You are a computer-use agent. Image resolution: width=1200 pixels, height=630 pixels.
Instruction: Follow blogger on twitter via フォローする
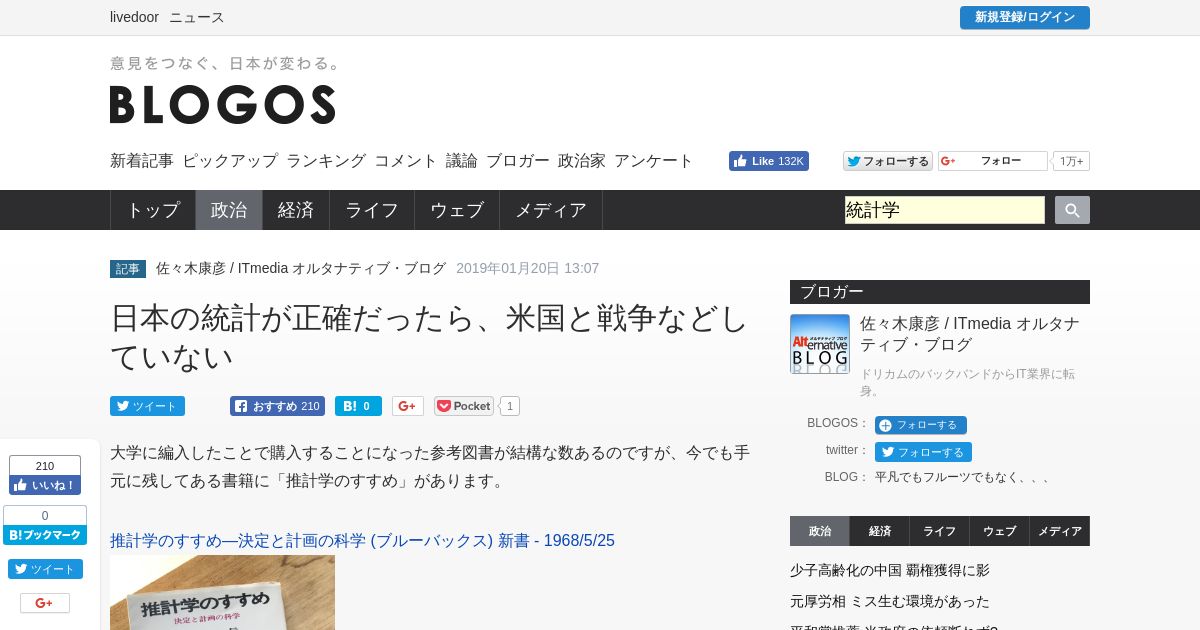923,452
